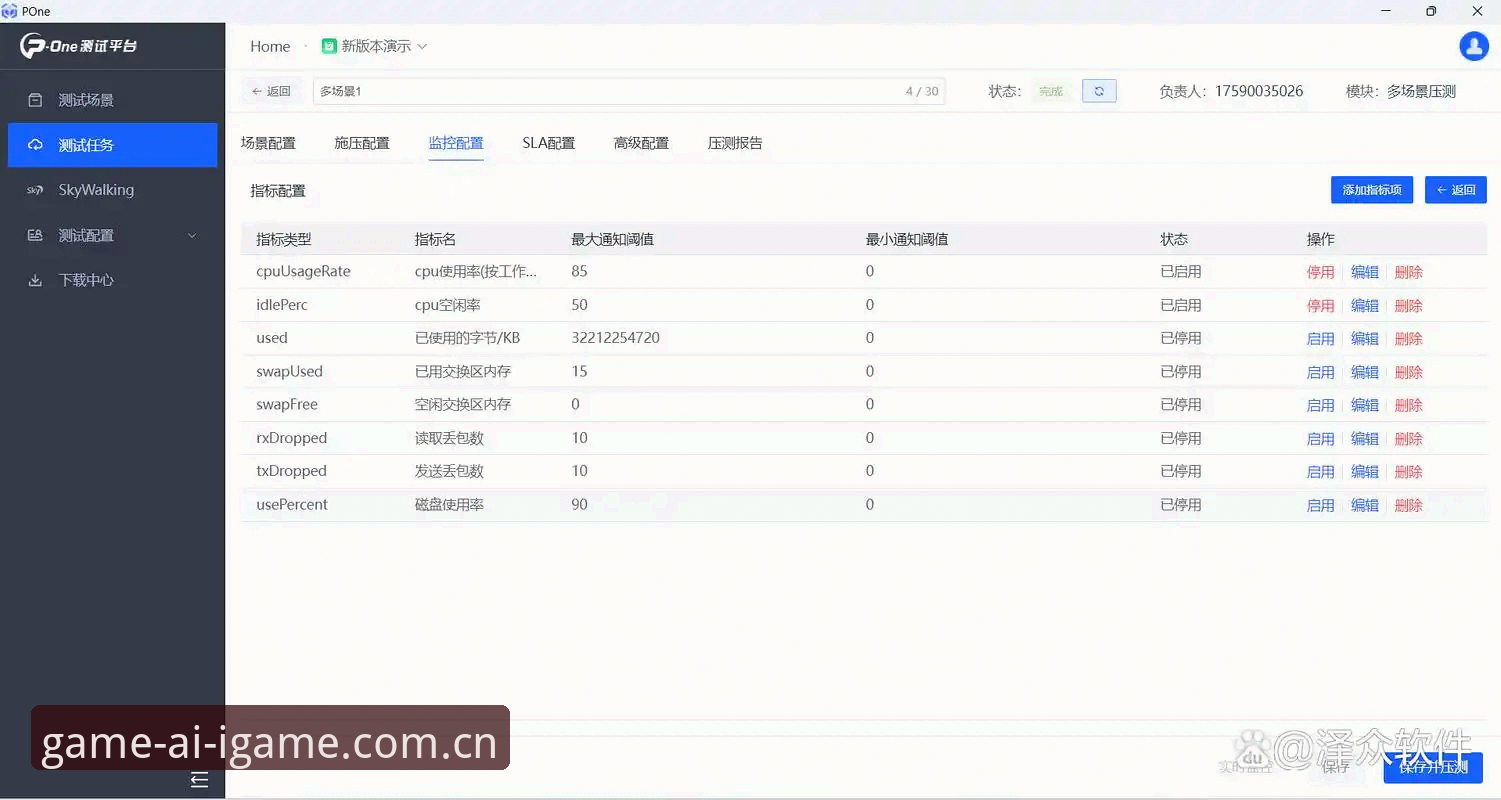Edit the usePercent metric row

point(1364,505)
